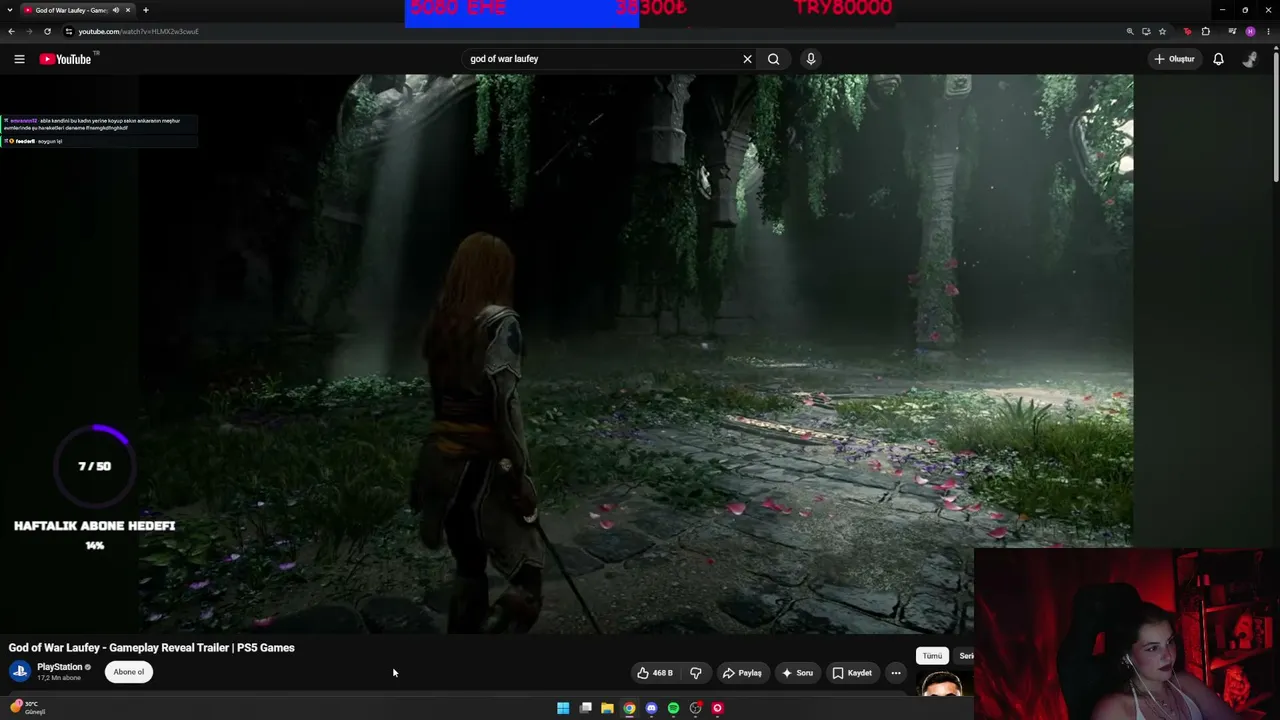Go back in browser history
Viewport: 1280px width, 720px height.
[x=11, y=31]
